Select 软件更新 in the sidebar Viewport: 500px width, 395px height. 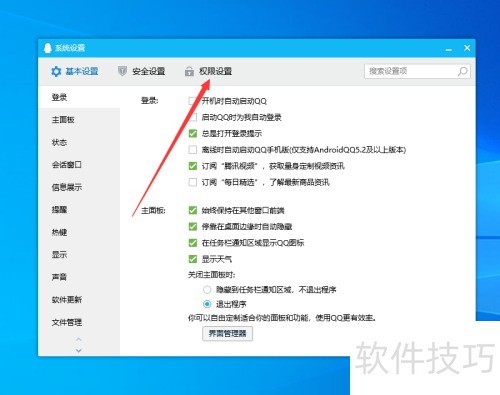(79, 300)
